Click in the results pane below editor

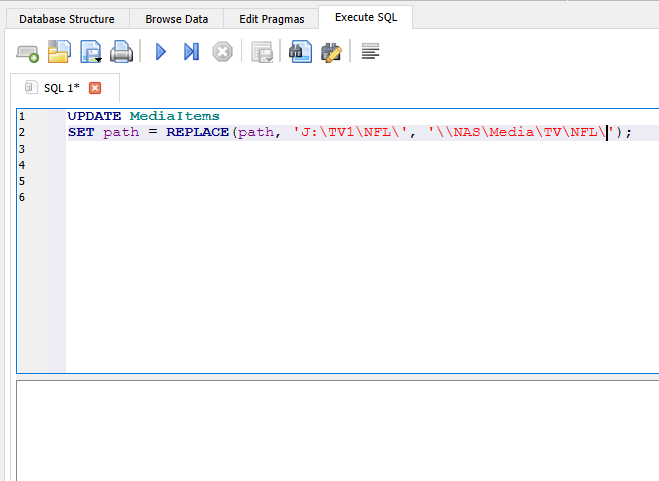pos(337,431)
